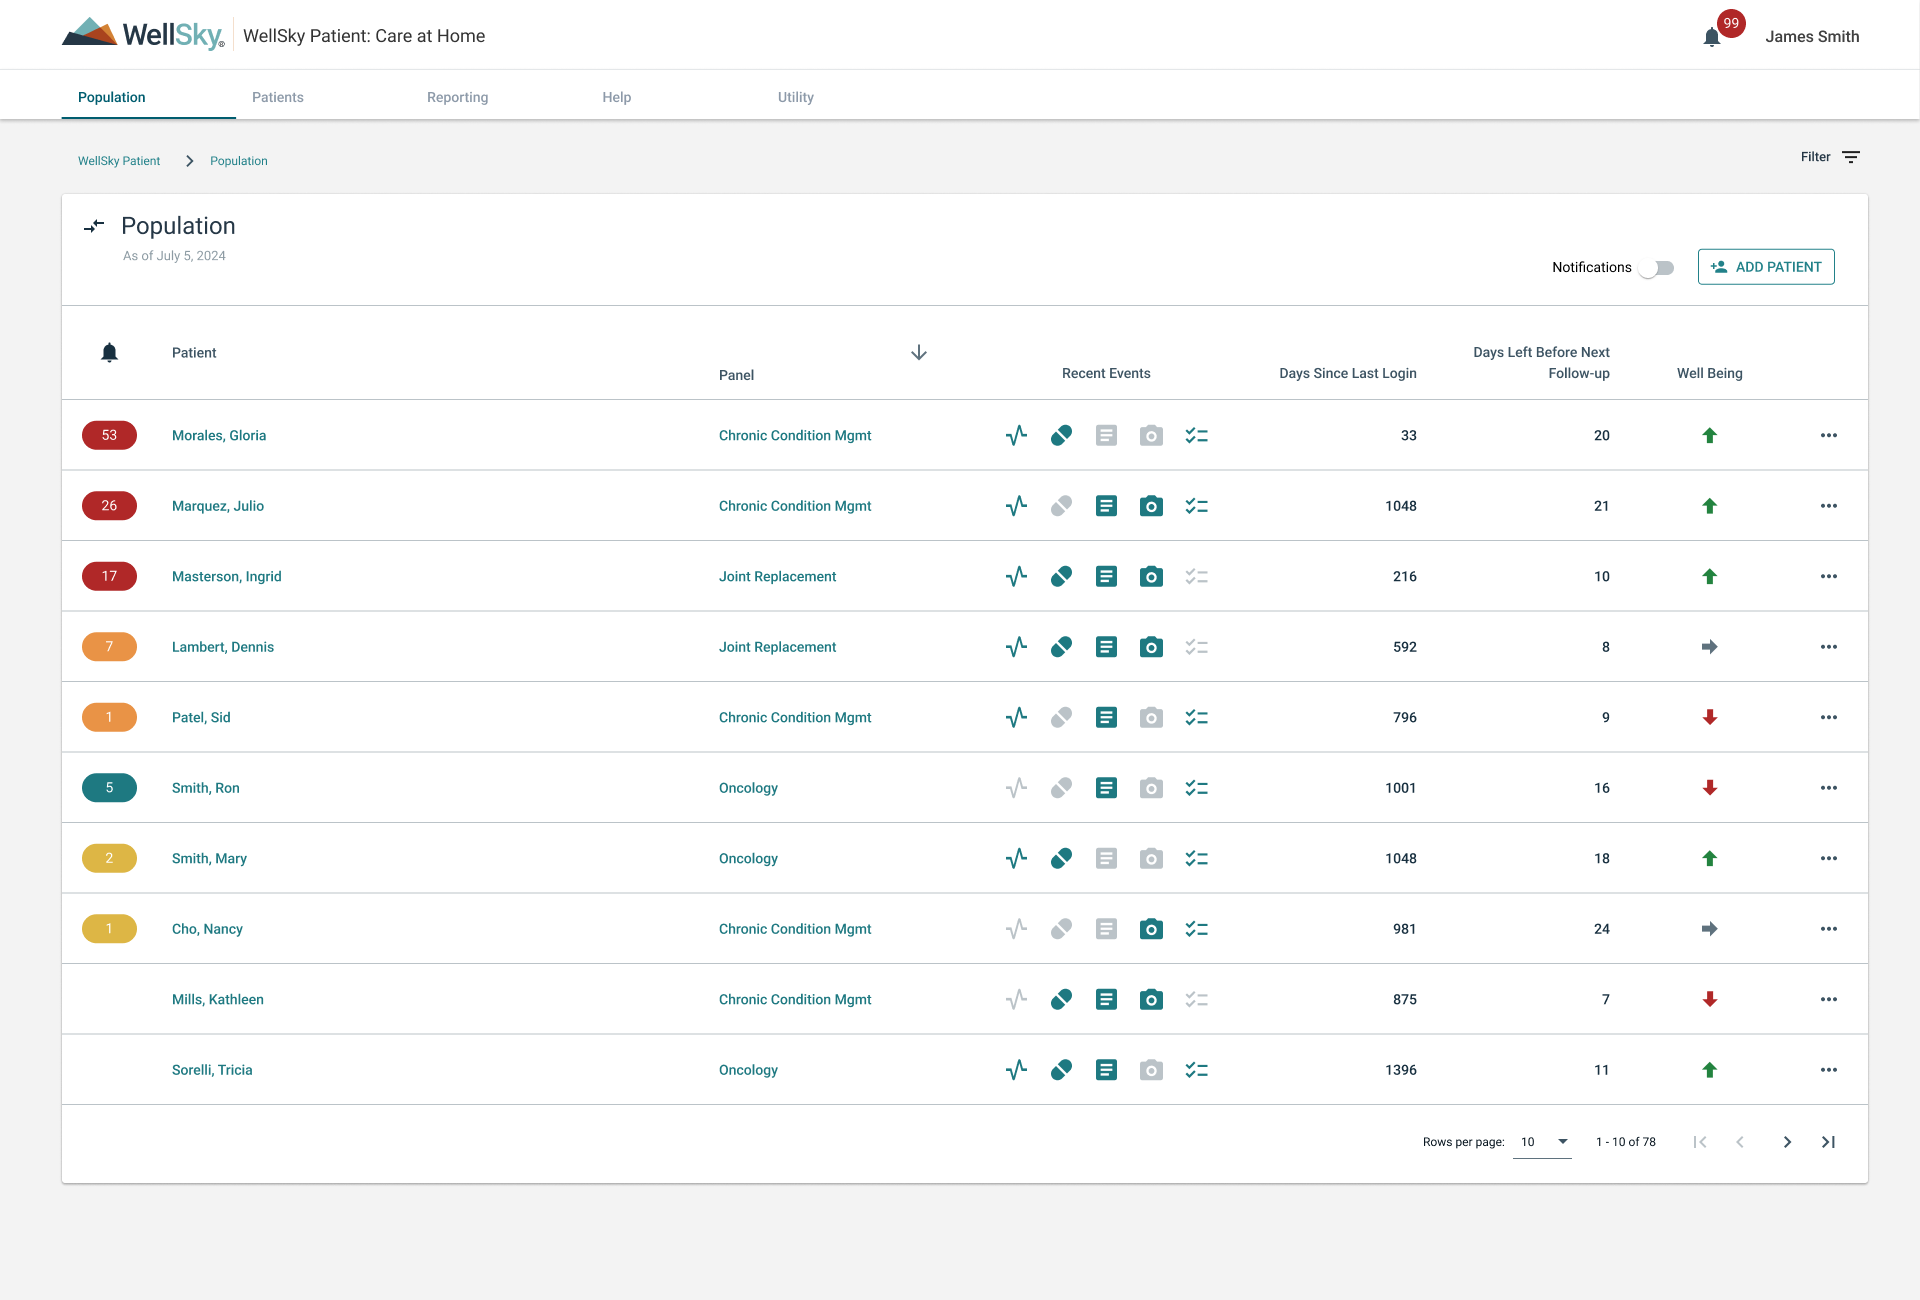The width and height of the screenshot is (1920, 1300).
Task: Click the collapse arrows icon beside Population title
Action: point(94,227)
